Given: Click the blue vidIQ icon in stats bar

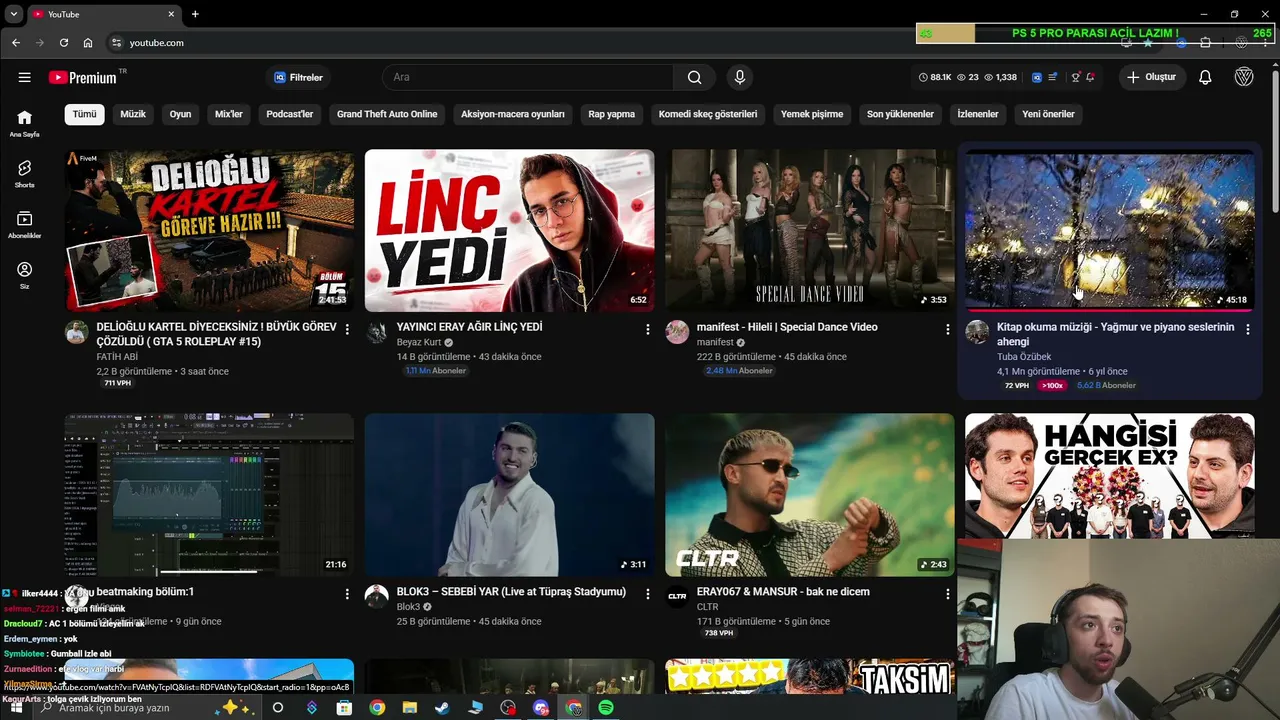Looking at the screenshot, I should click(1037, 77).
